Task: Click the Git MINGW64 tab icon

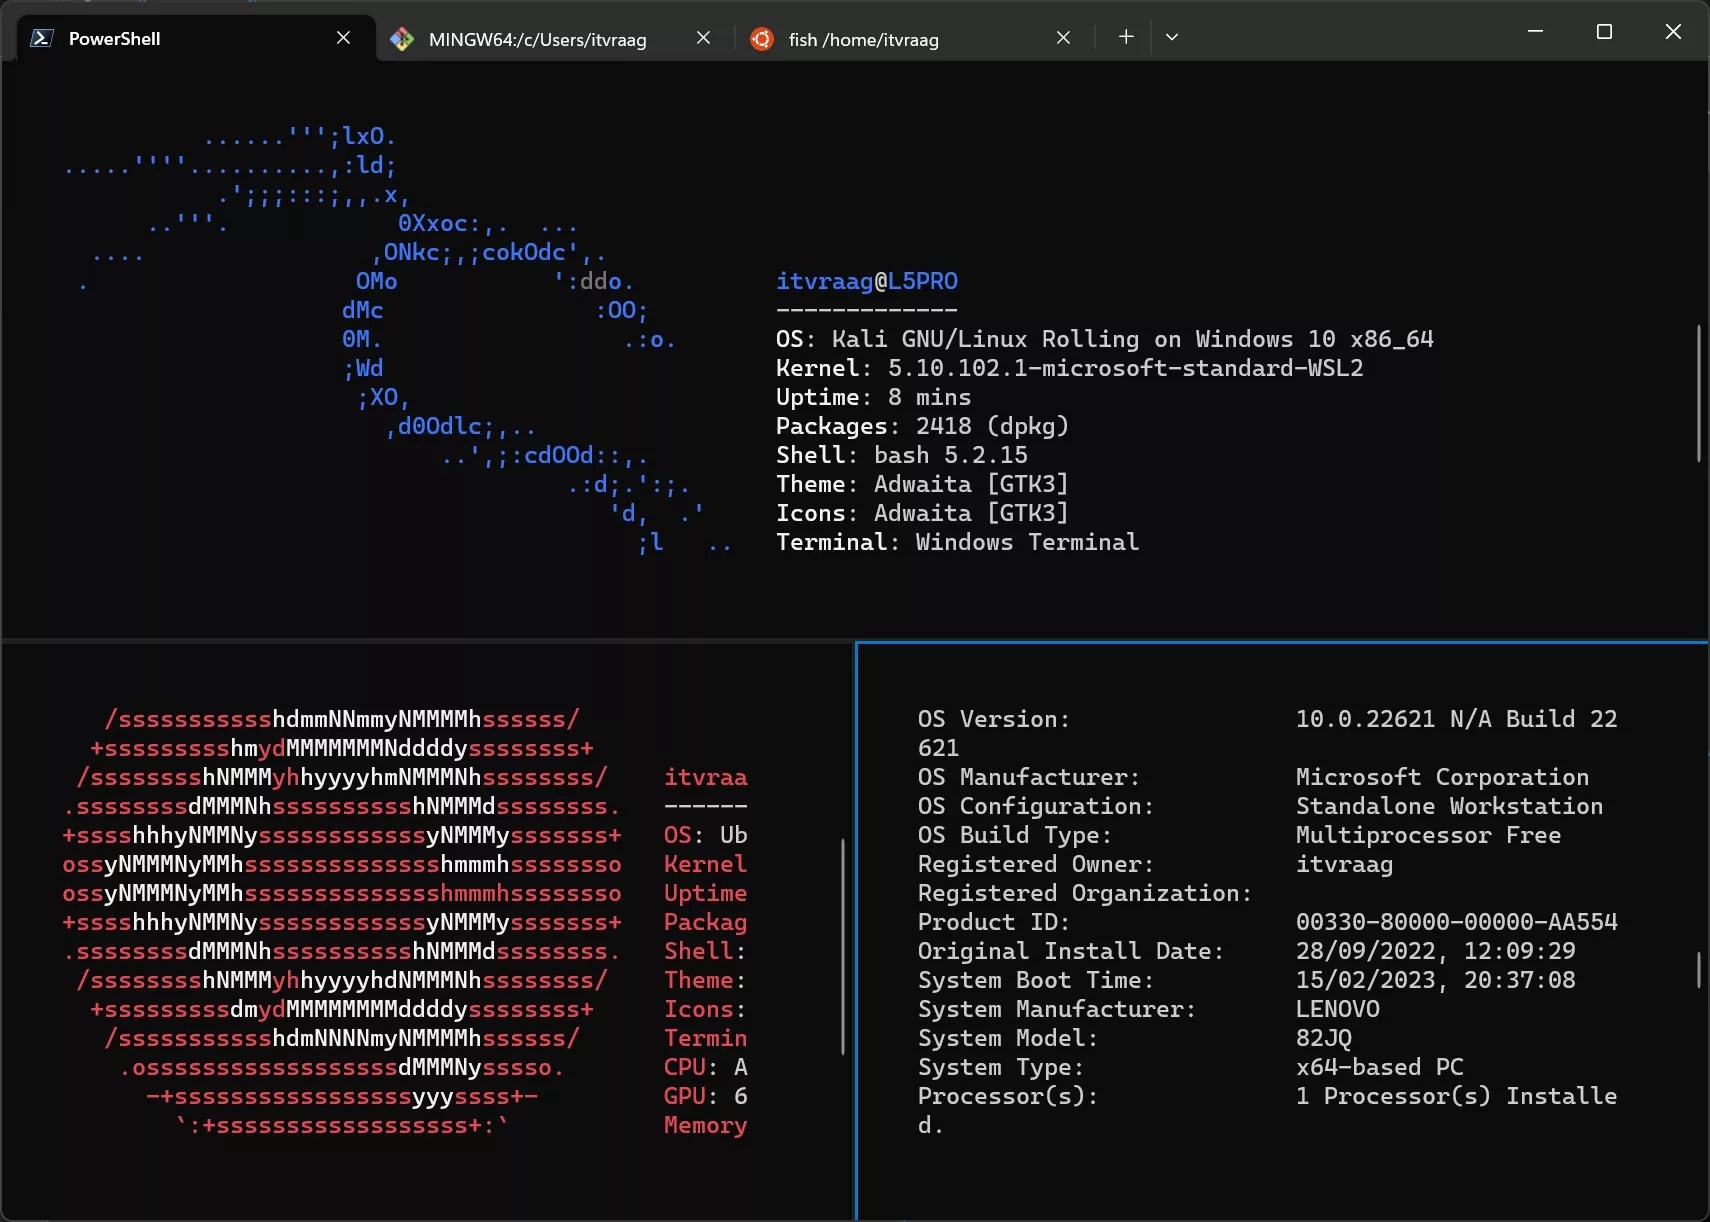Action: click(401, 38)
